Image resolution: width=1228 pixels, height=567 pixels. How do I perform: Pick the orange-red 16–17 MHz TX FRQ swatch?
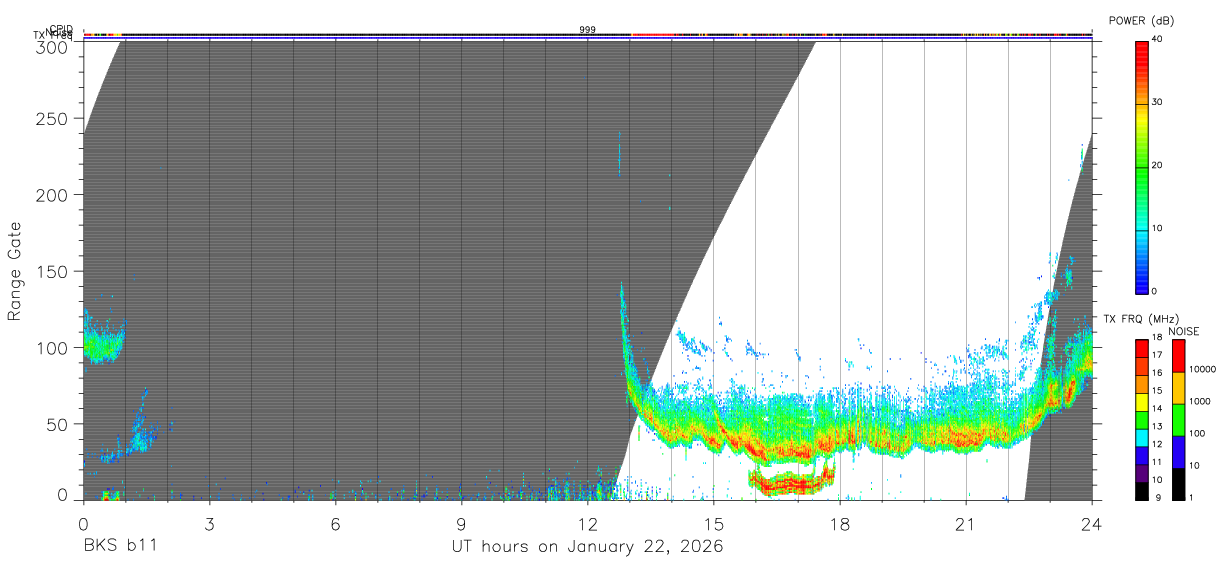point(1142,366)
